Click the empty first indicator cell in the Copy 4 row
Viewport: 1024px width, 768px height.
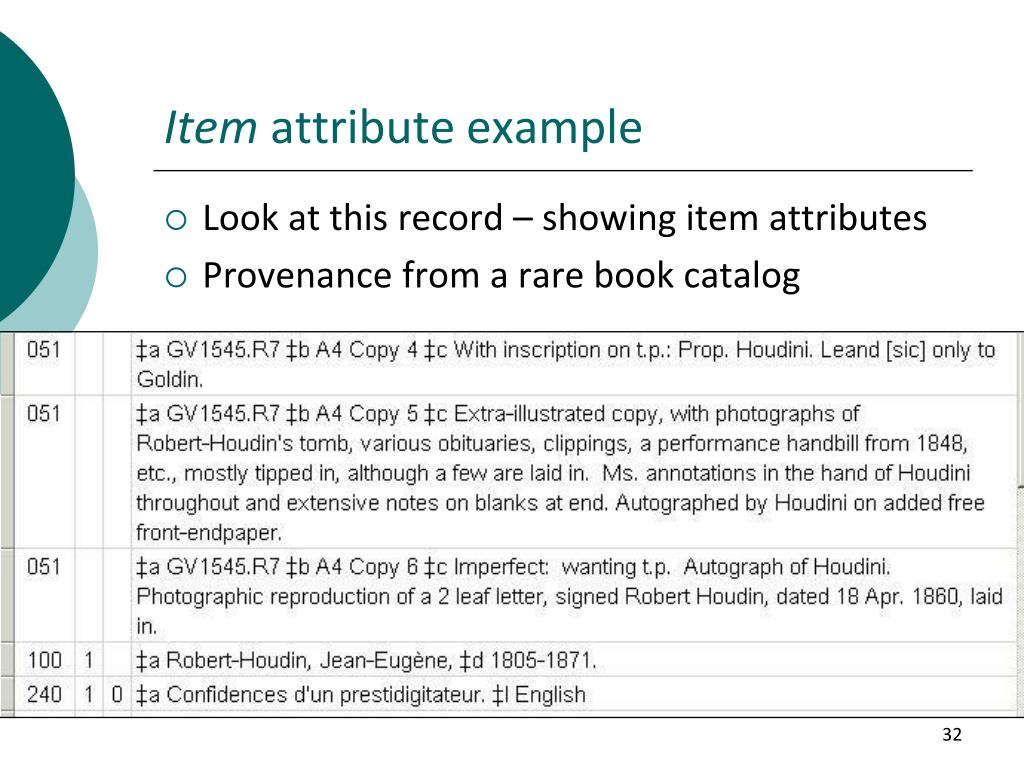pyautogui.click(x=89, y=362)
